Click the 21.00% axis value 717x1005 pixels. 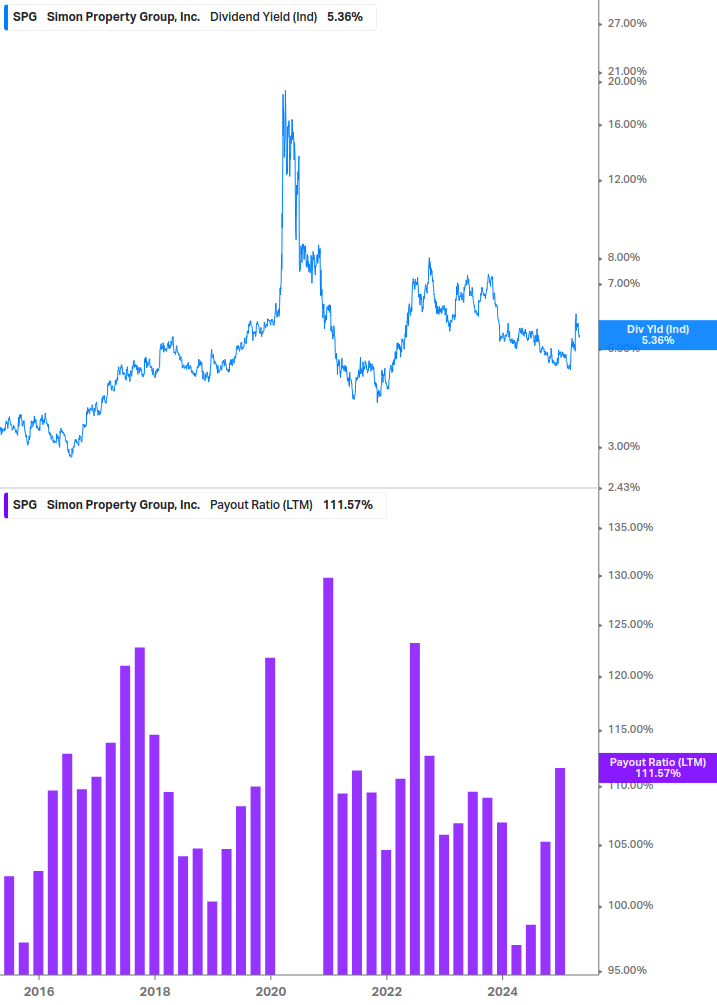(x=627, y=71)
